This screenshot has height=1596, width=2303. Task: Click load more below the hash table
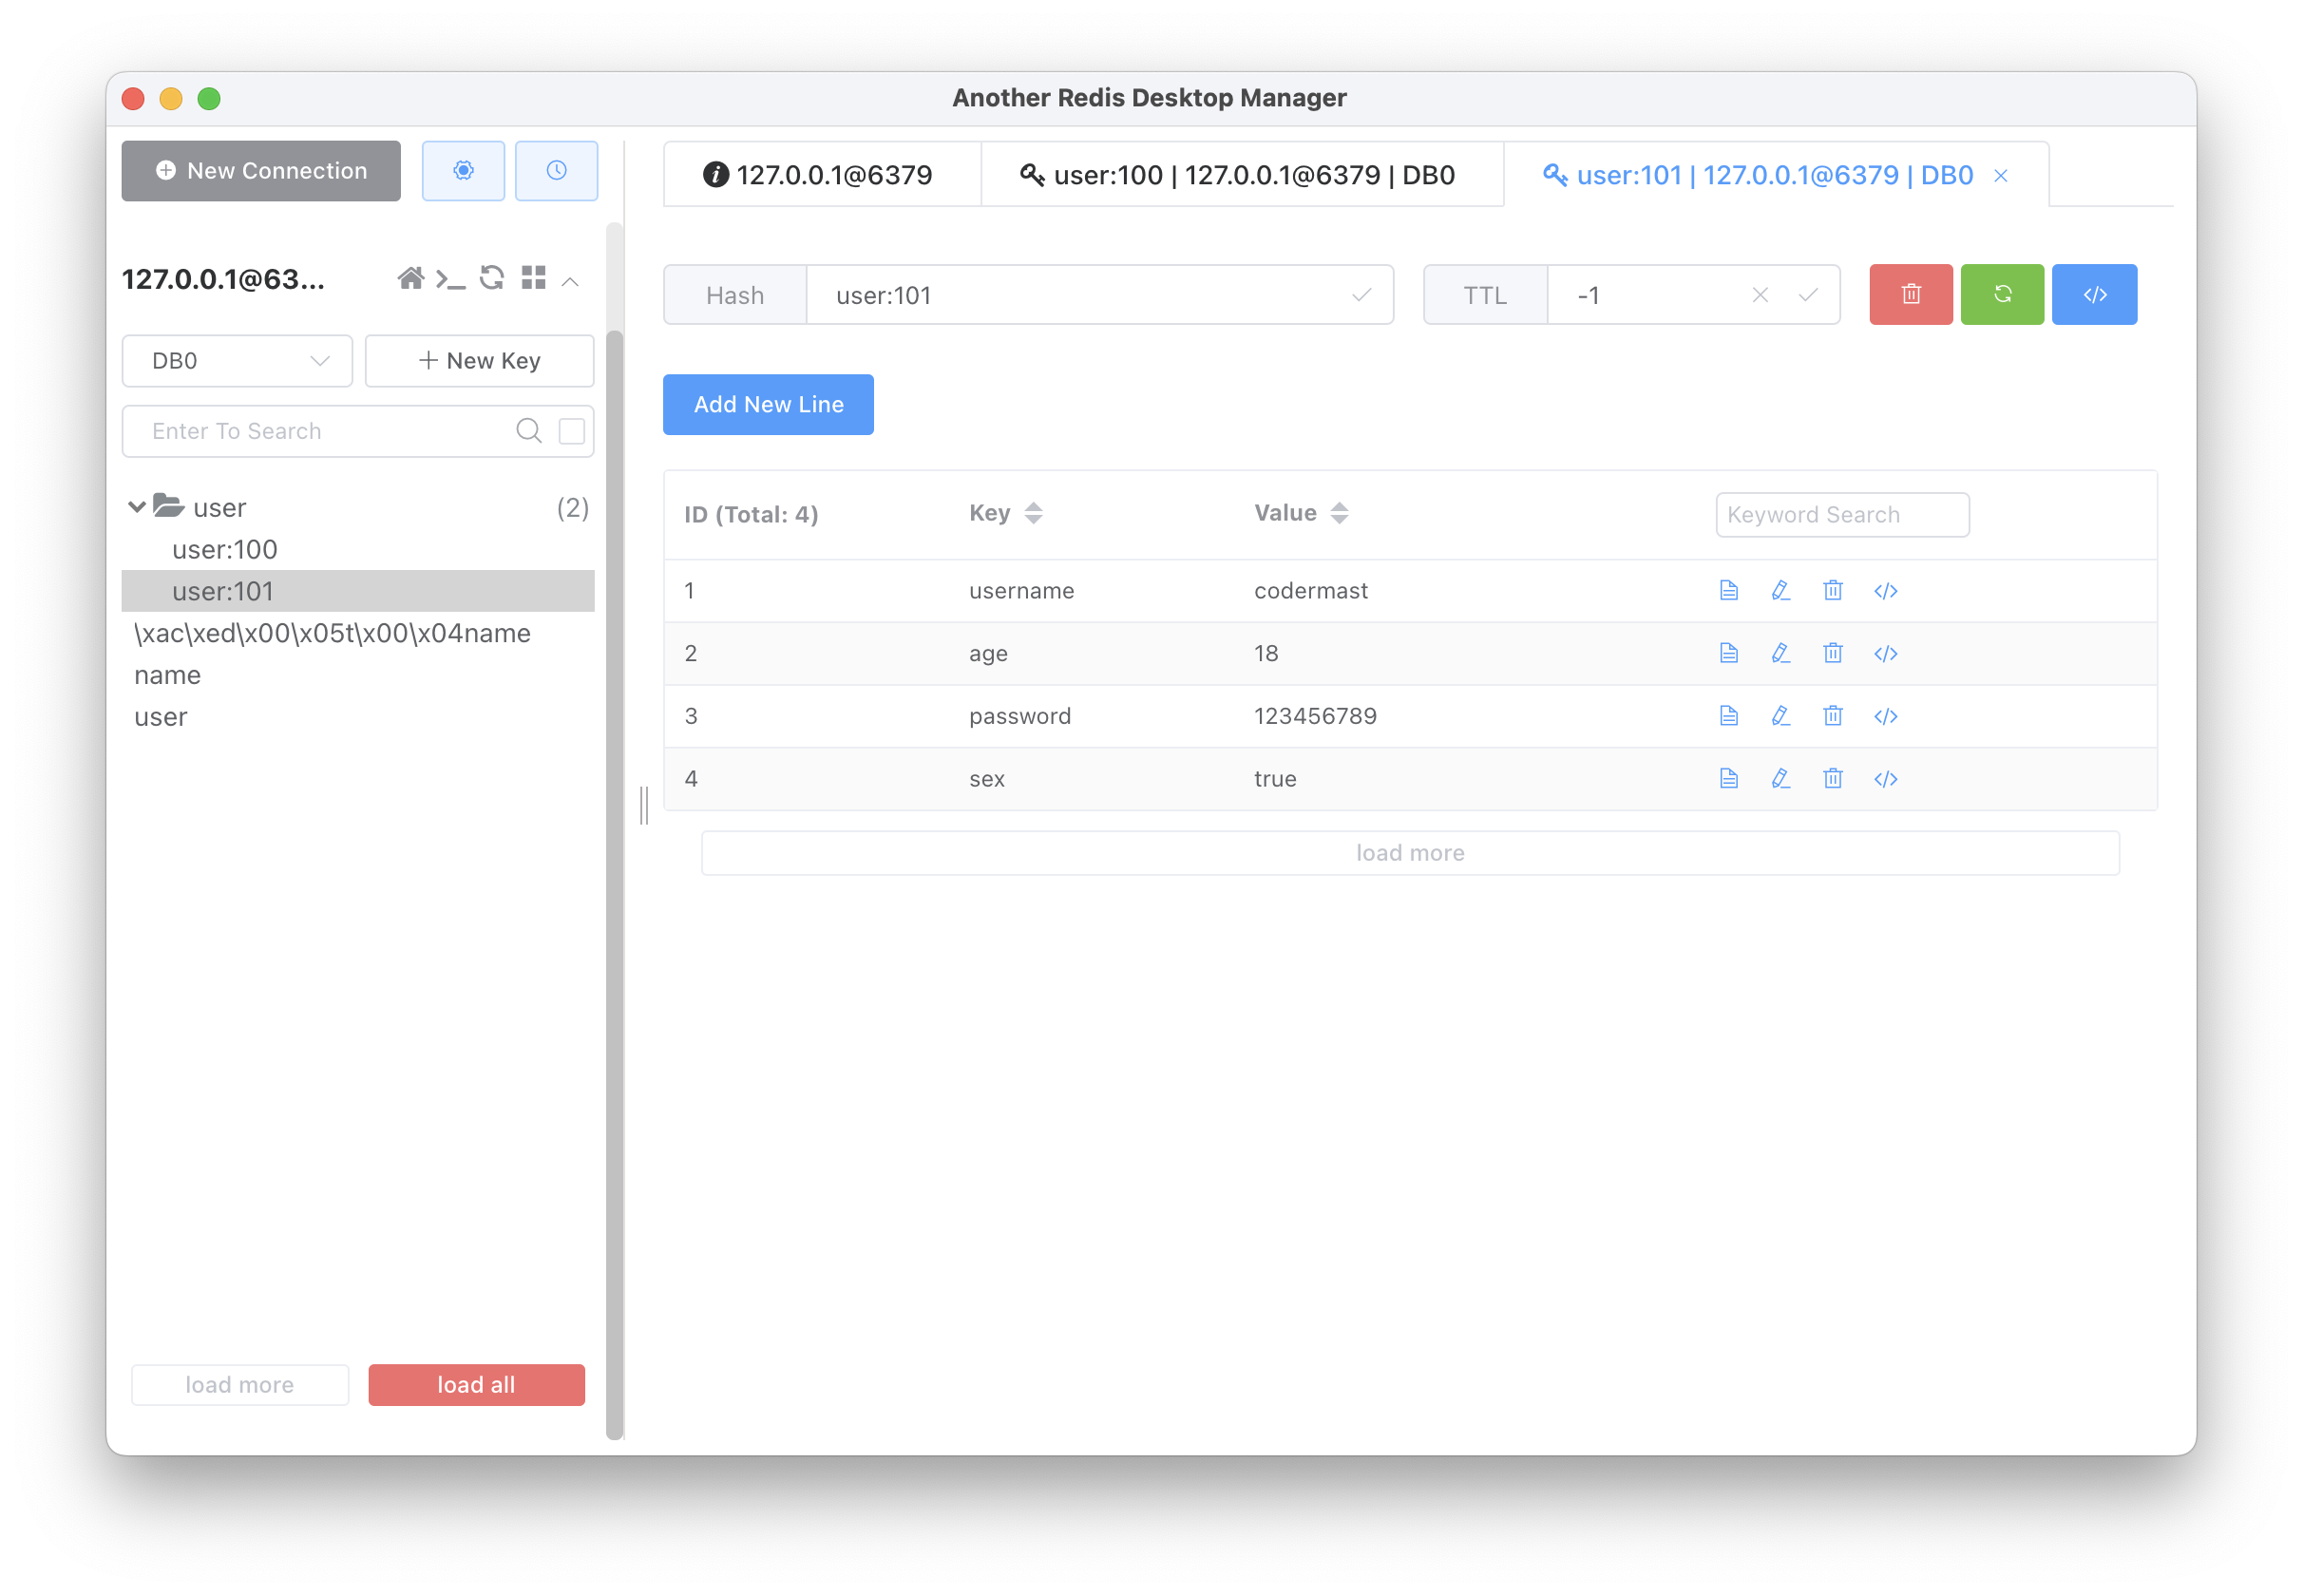[1410, 853]
